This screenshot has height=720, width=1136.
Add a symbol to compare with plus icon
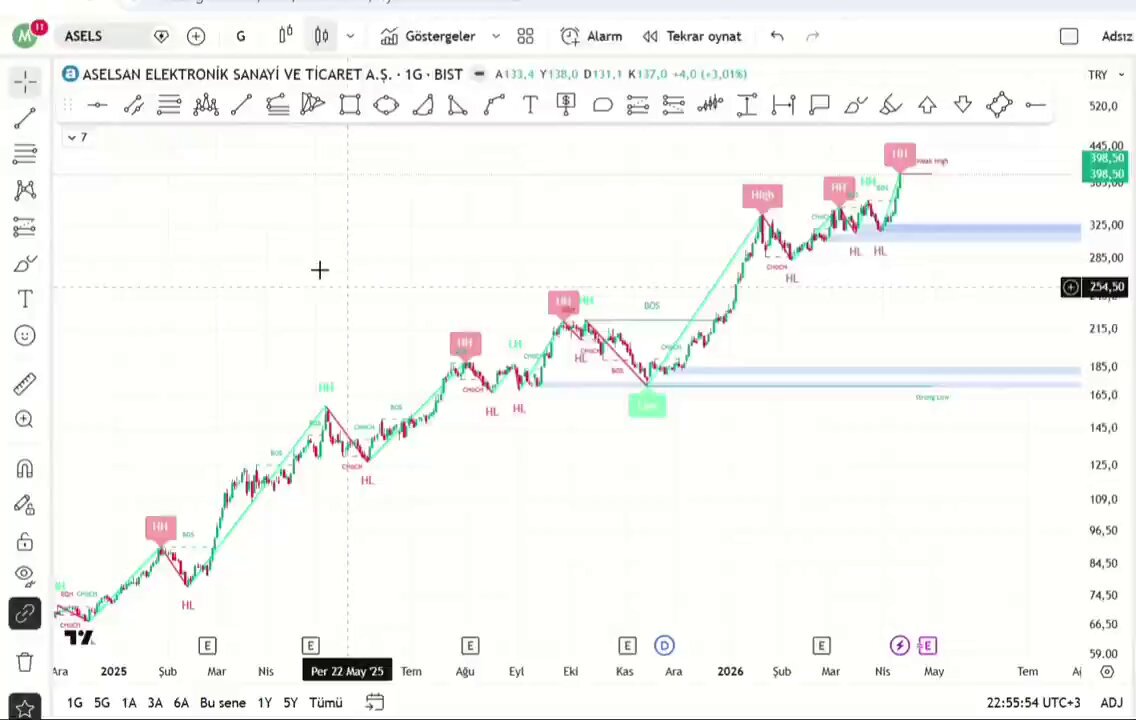pos(196,36)
